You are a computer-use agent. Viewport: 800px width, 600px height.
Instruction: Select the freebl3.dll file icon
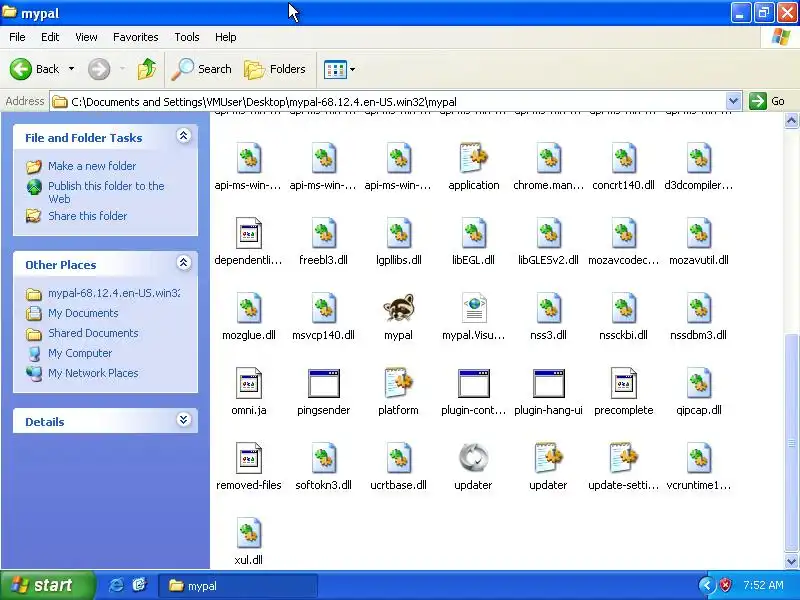click(x=323, y=233)
